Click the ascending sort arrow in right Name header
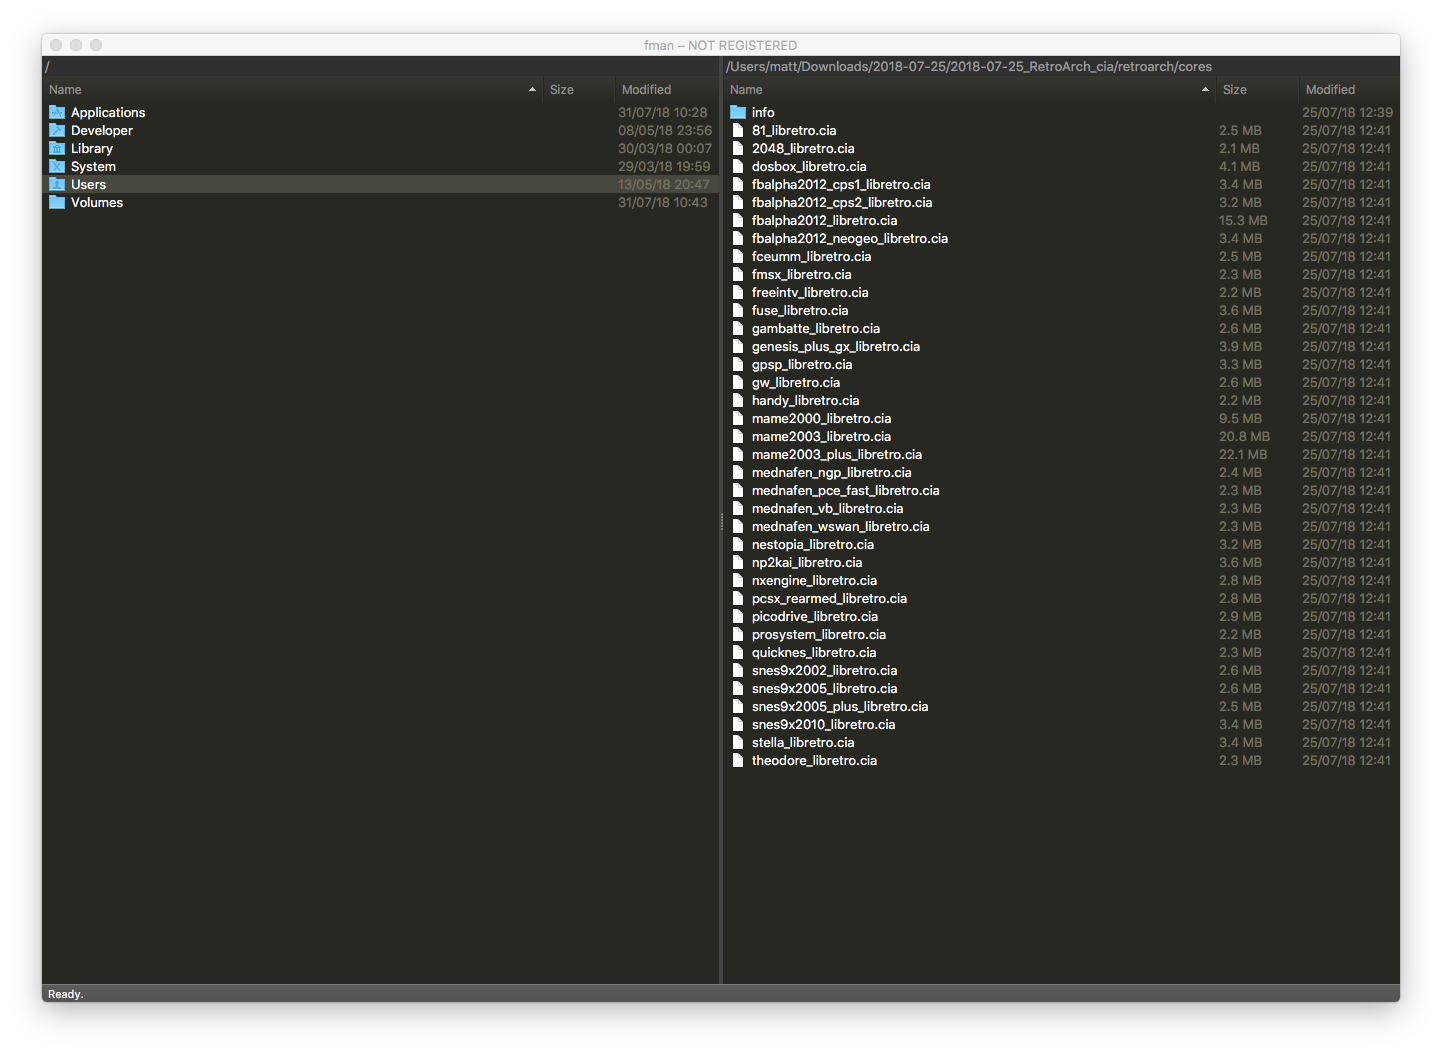Screen dimensions: 1442x1052 point(1205,89)
